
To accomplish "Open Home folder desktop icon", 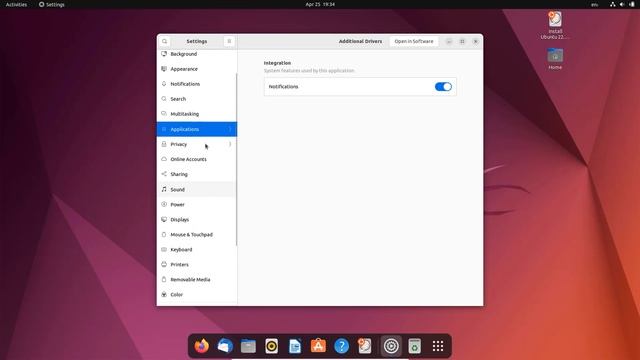I will [x=555, y=59].
